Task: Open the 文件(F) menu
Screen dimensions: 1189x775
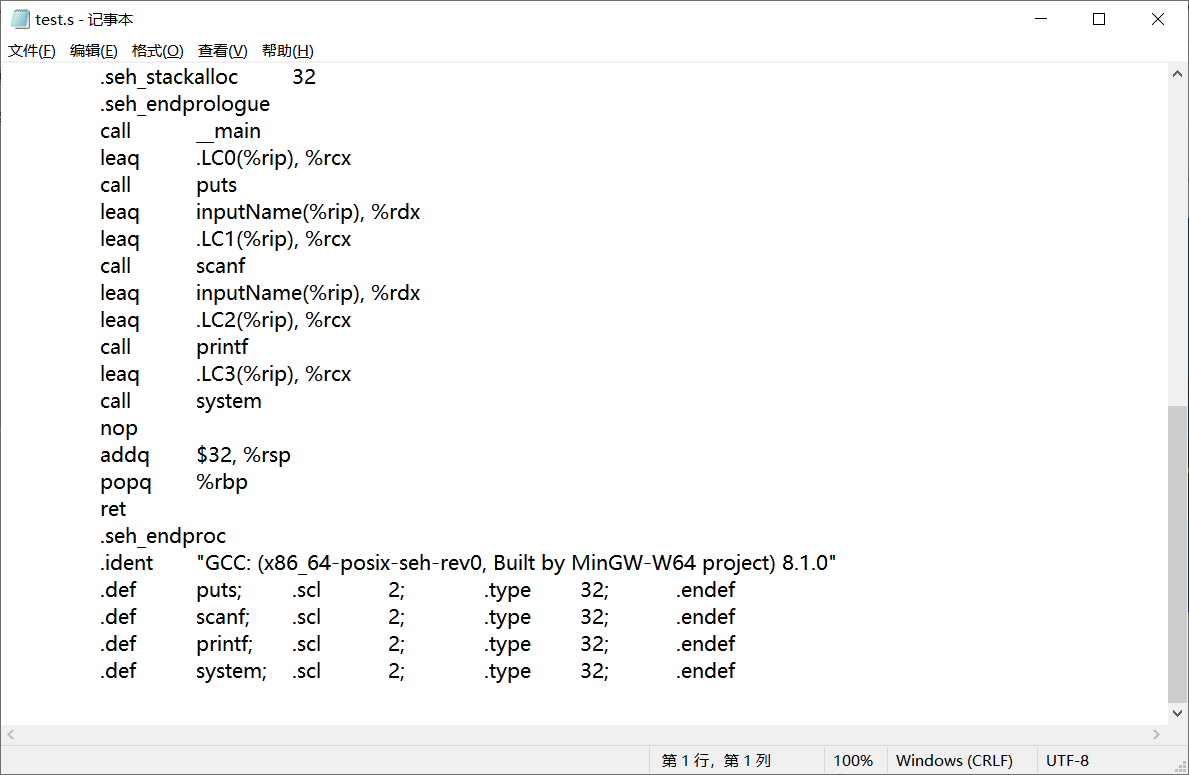Action: tap(31, 50)
